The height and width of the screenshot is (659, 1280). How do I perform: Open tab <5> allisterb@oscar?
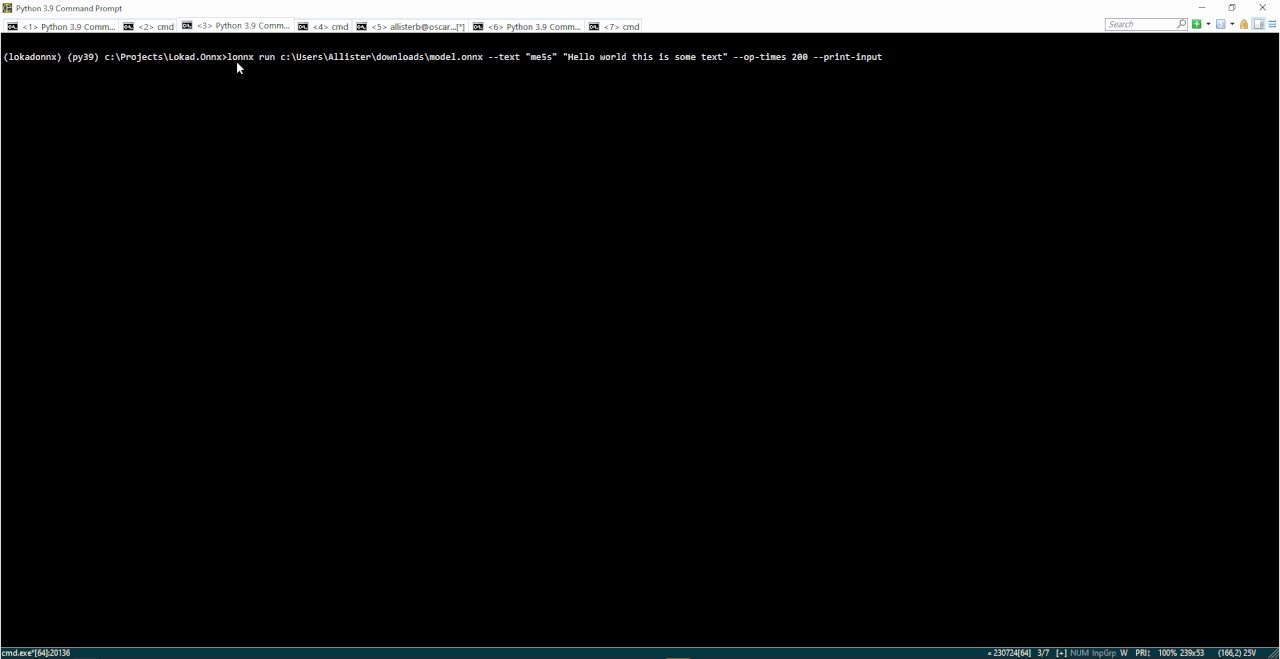tap(411, 26)
